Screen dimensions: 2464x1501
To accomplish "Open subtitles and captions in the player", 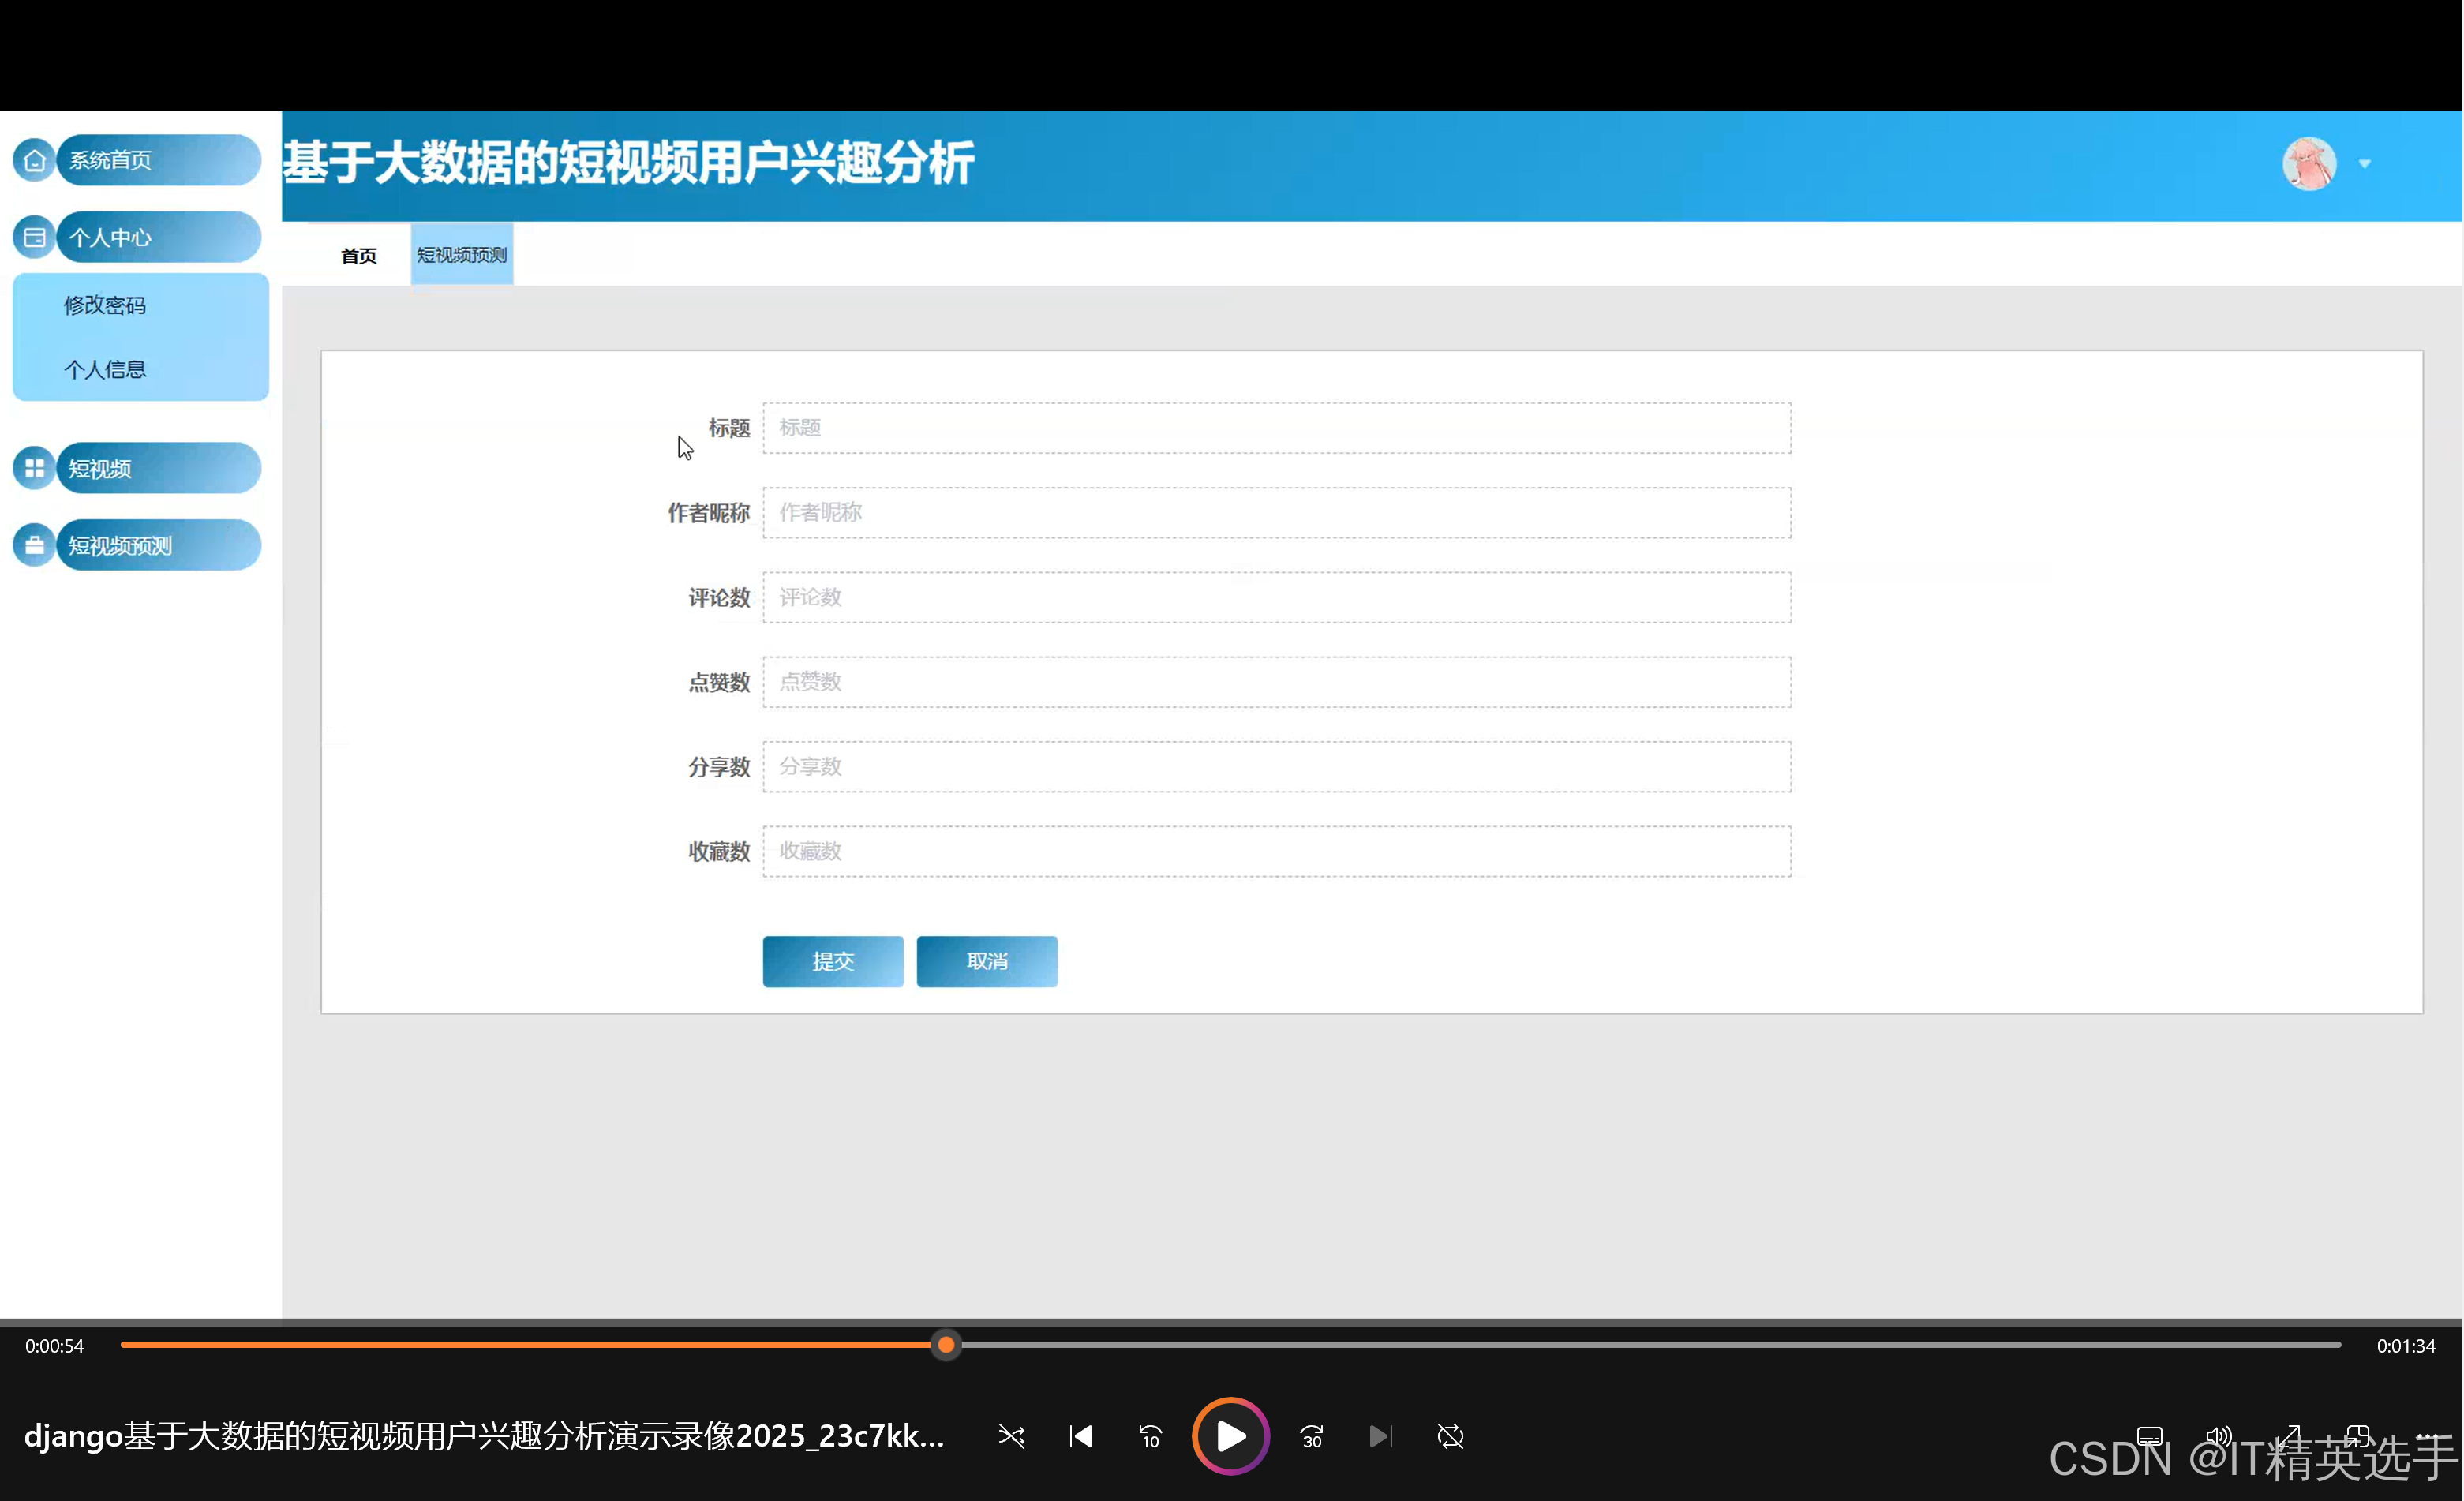I will point(2149,1437).
